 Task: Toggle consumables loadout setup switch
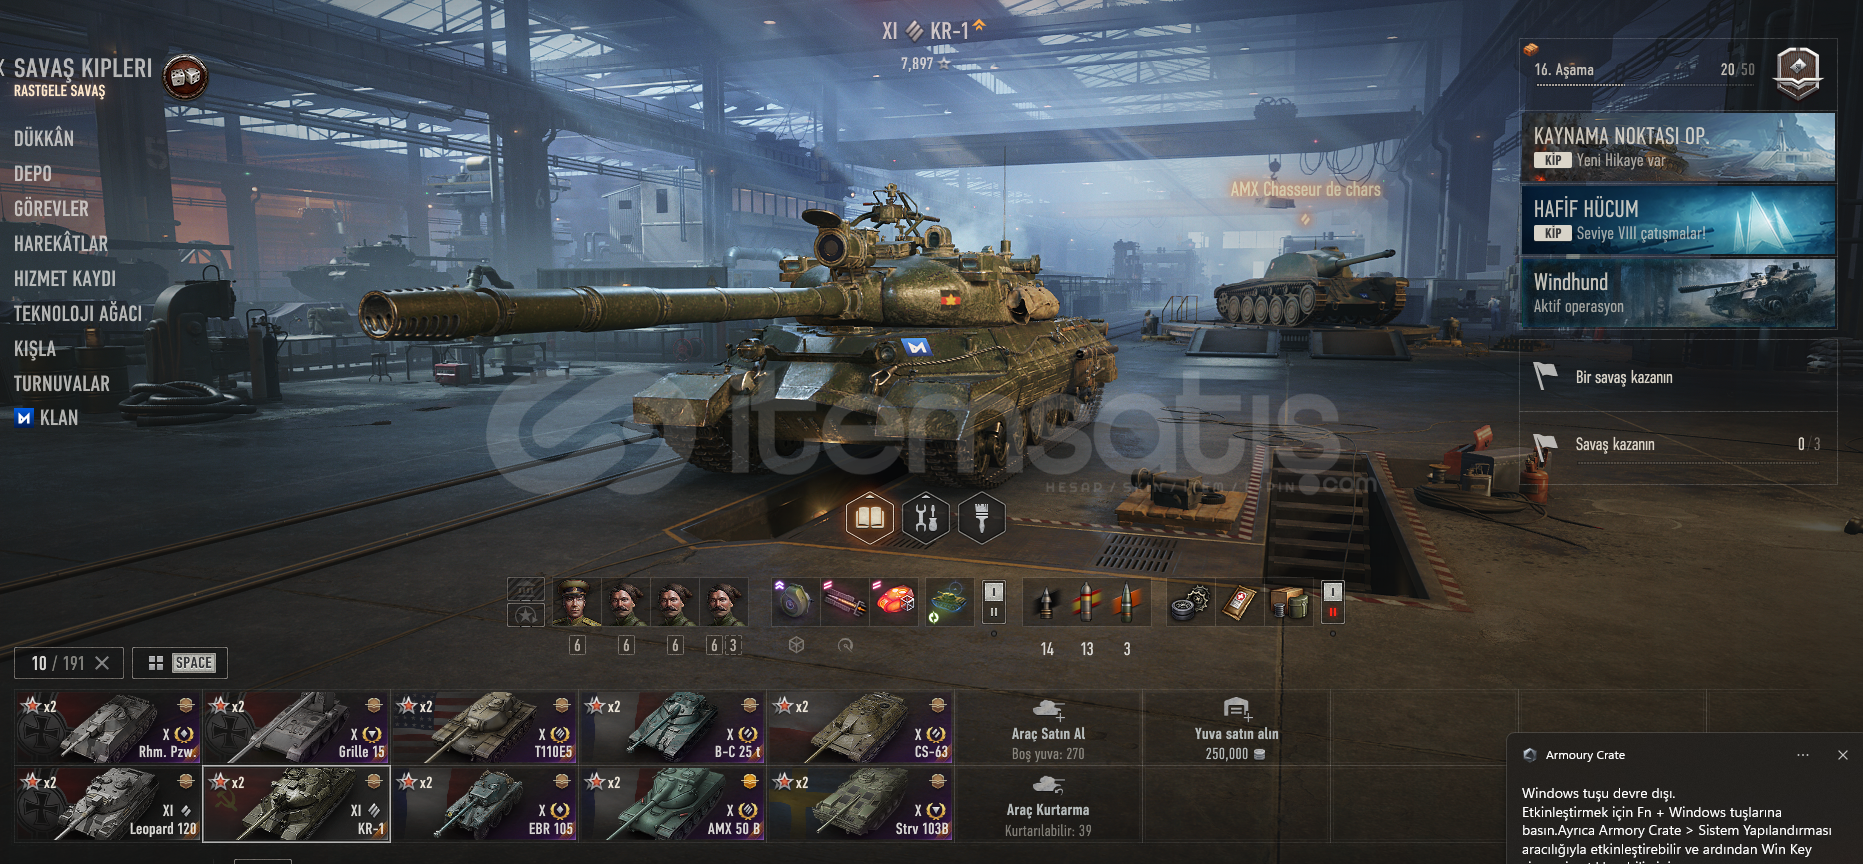(x=1332, y=602)
